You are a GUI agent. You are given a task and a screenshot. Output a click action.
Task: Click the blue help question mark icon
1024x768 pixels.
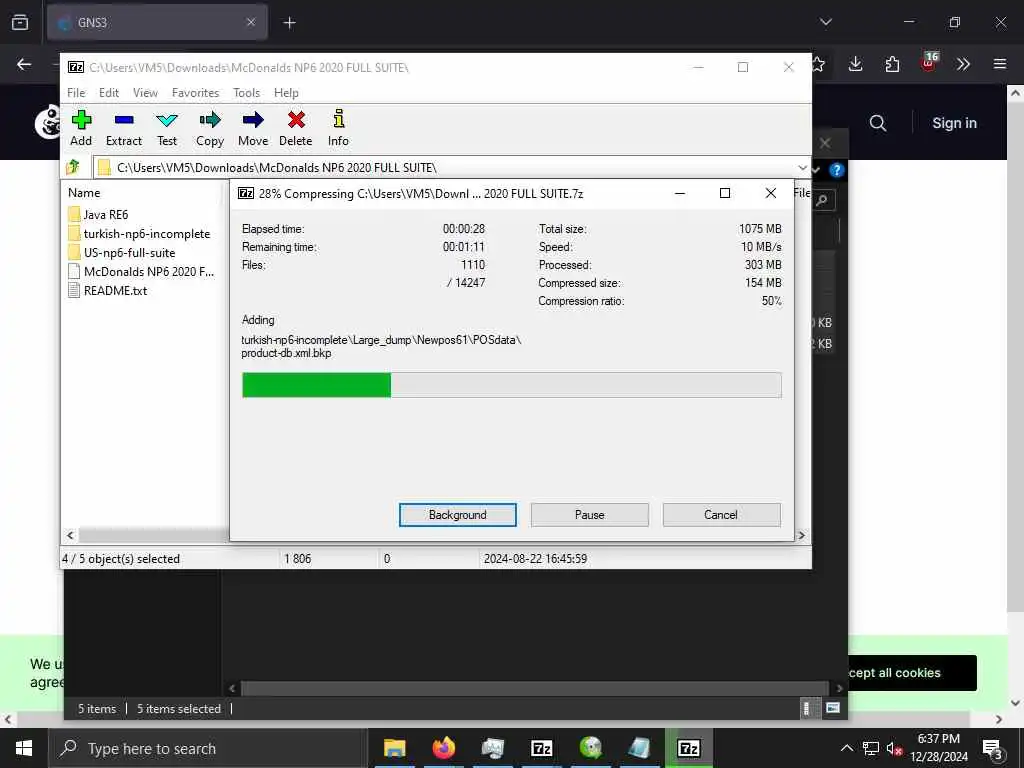[837, 170]
